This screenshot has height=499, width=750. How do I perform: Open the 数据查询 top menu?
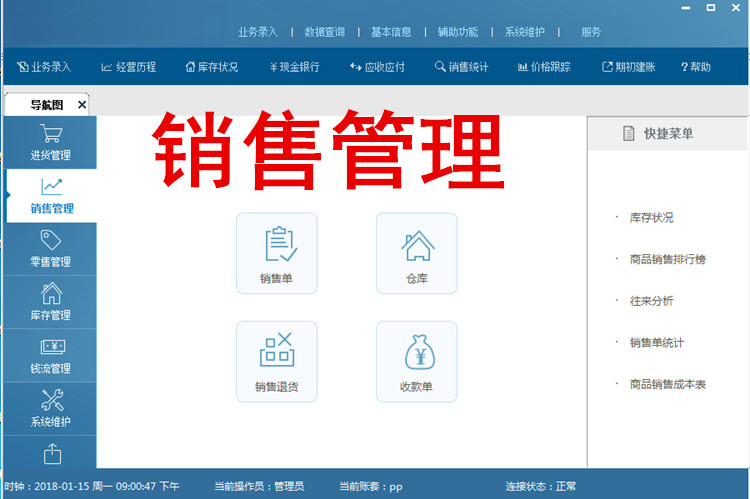tap(325, 32)
